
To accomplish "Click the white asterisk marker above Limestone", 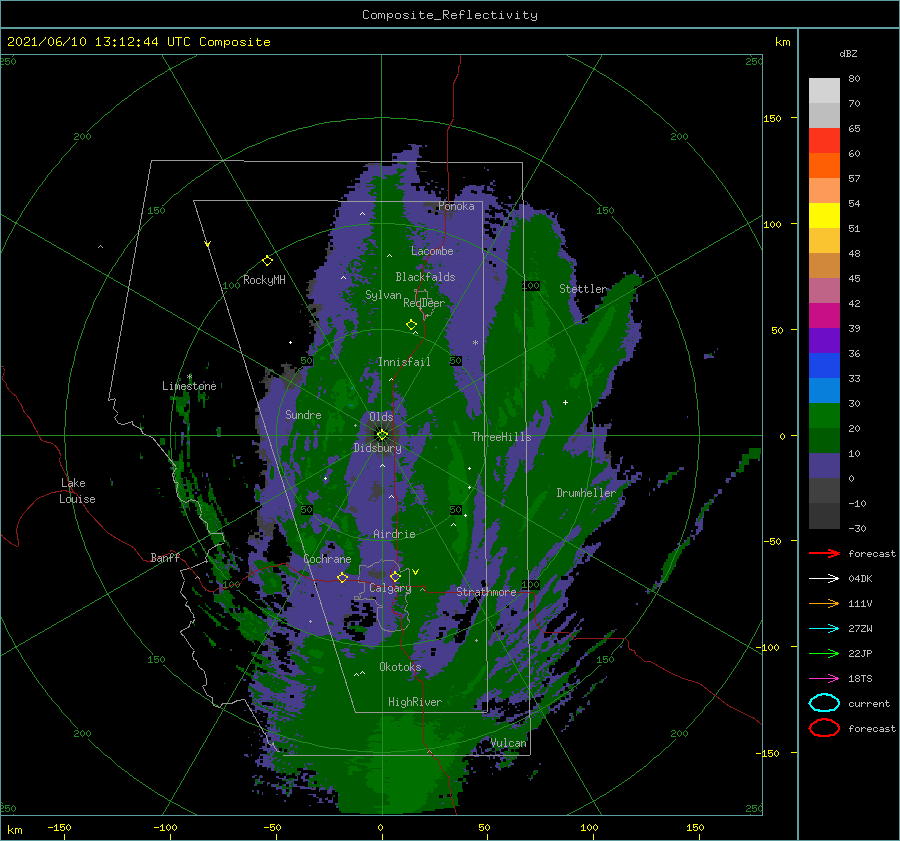I will 189,377.
